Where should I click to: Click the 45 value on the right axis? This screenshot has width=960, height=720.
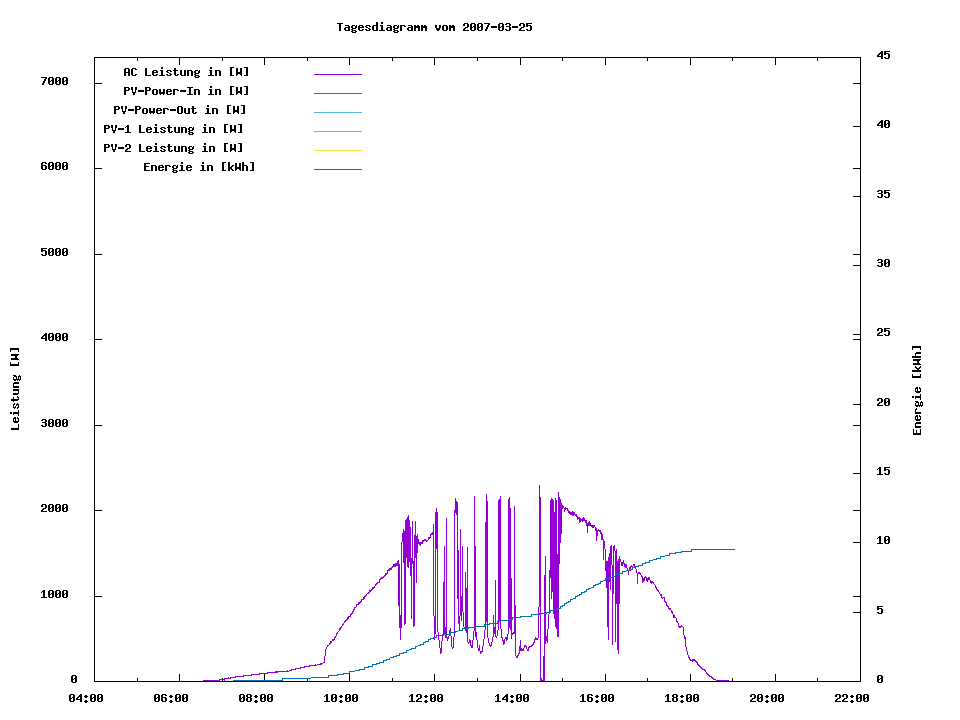tap(883, 55)
